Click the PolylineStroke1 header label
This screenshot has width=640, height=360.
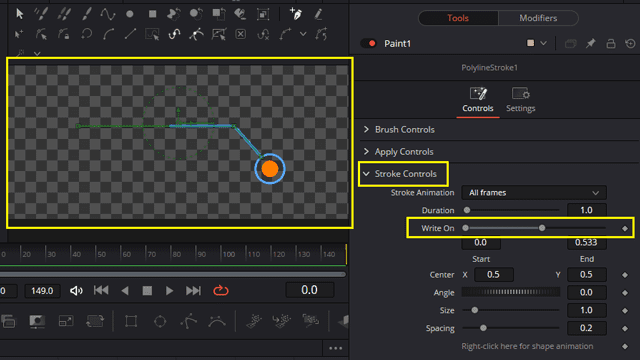489,68
